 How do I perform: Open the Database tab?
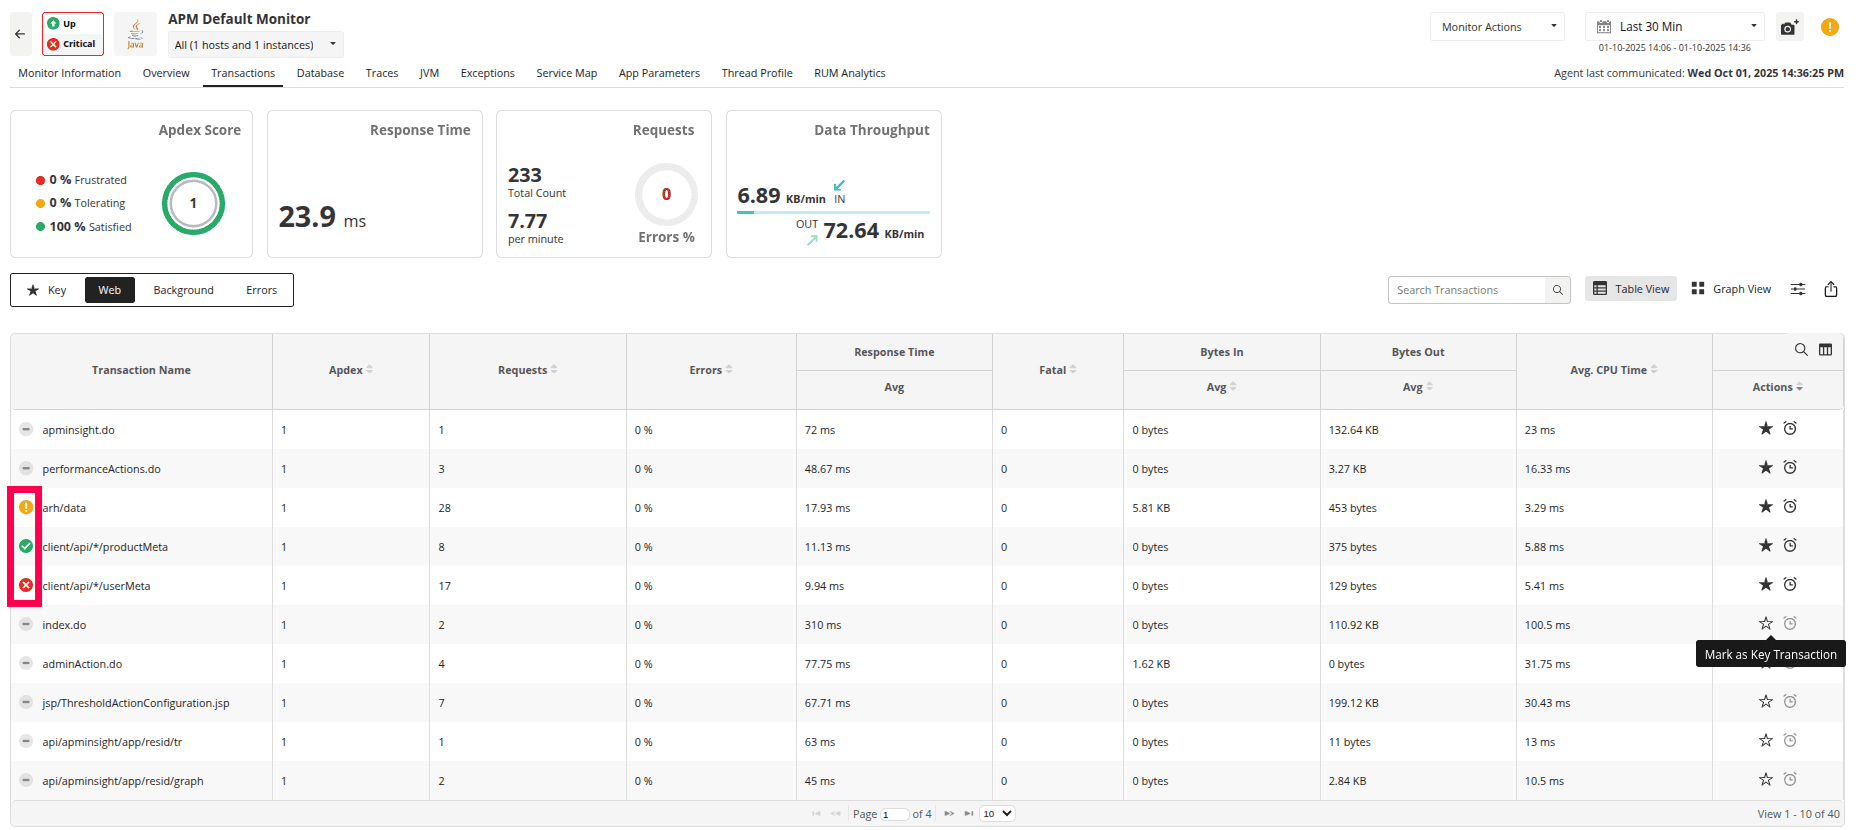[x=320, y=73]
